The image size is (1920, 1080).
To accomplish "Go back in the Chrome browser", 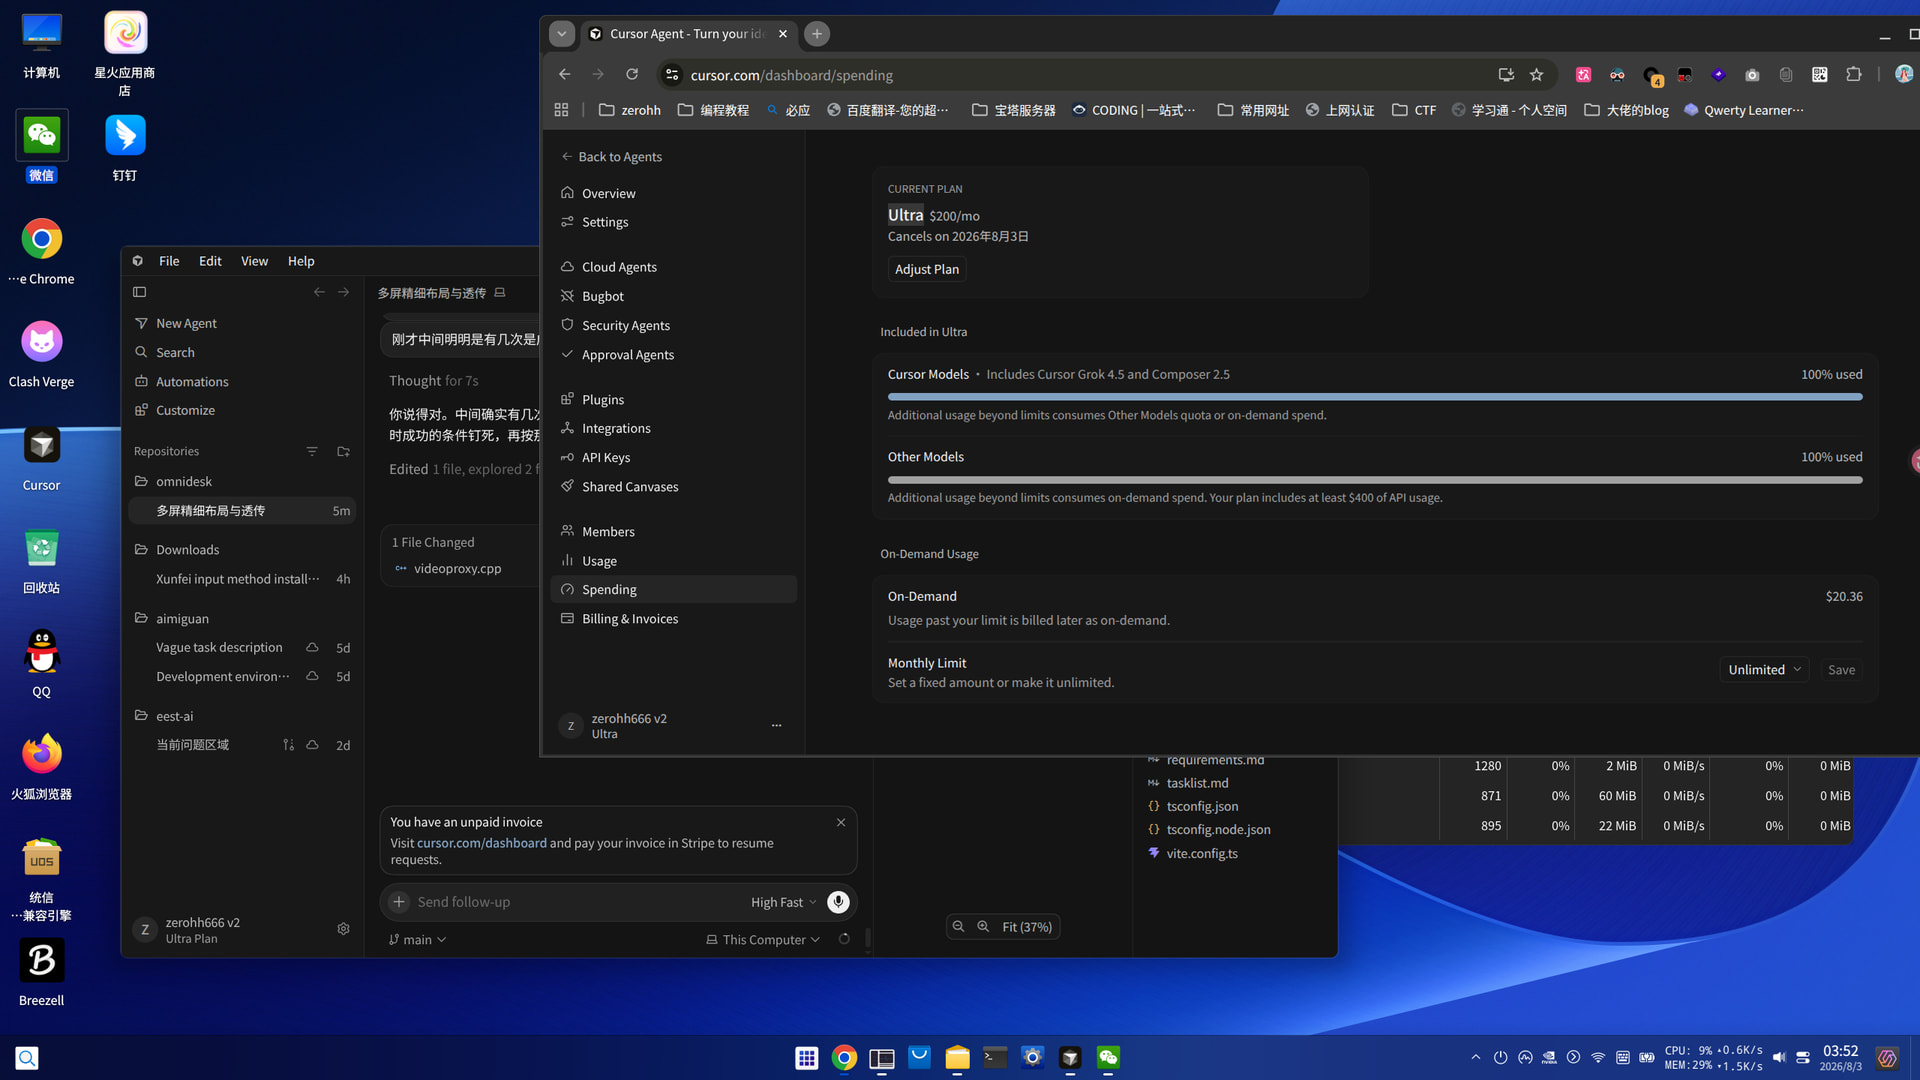I will click(565, 75).
